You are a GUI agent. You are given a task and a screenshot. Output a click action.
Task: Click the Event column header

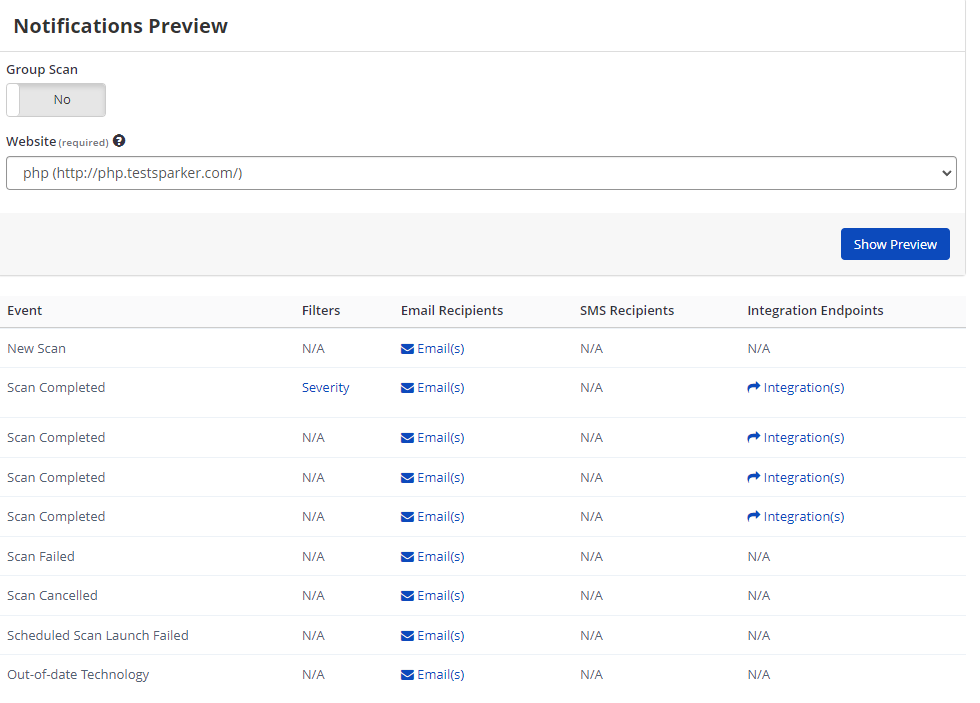24,310
